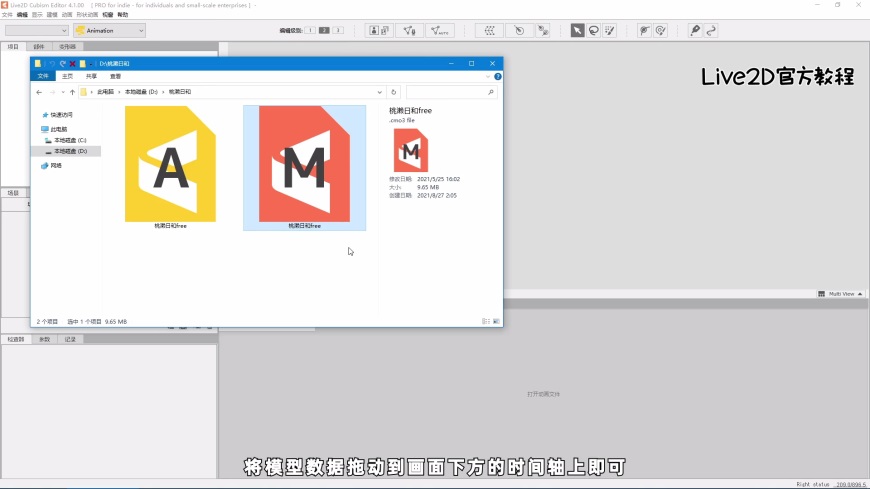Screen dimensions: 870x489
Task: Select the brush selection tool icon
Action: point(610,31)
